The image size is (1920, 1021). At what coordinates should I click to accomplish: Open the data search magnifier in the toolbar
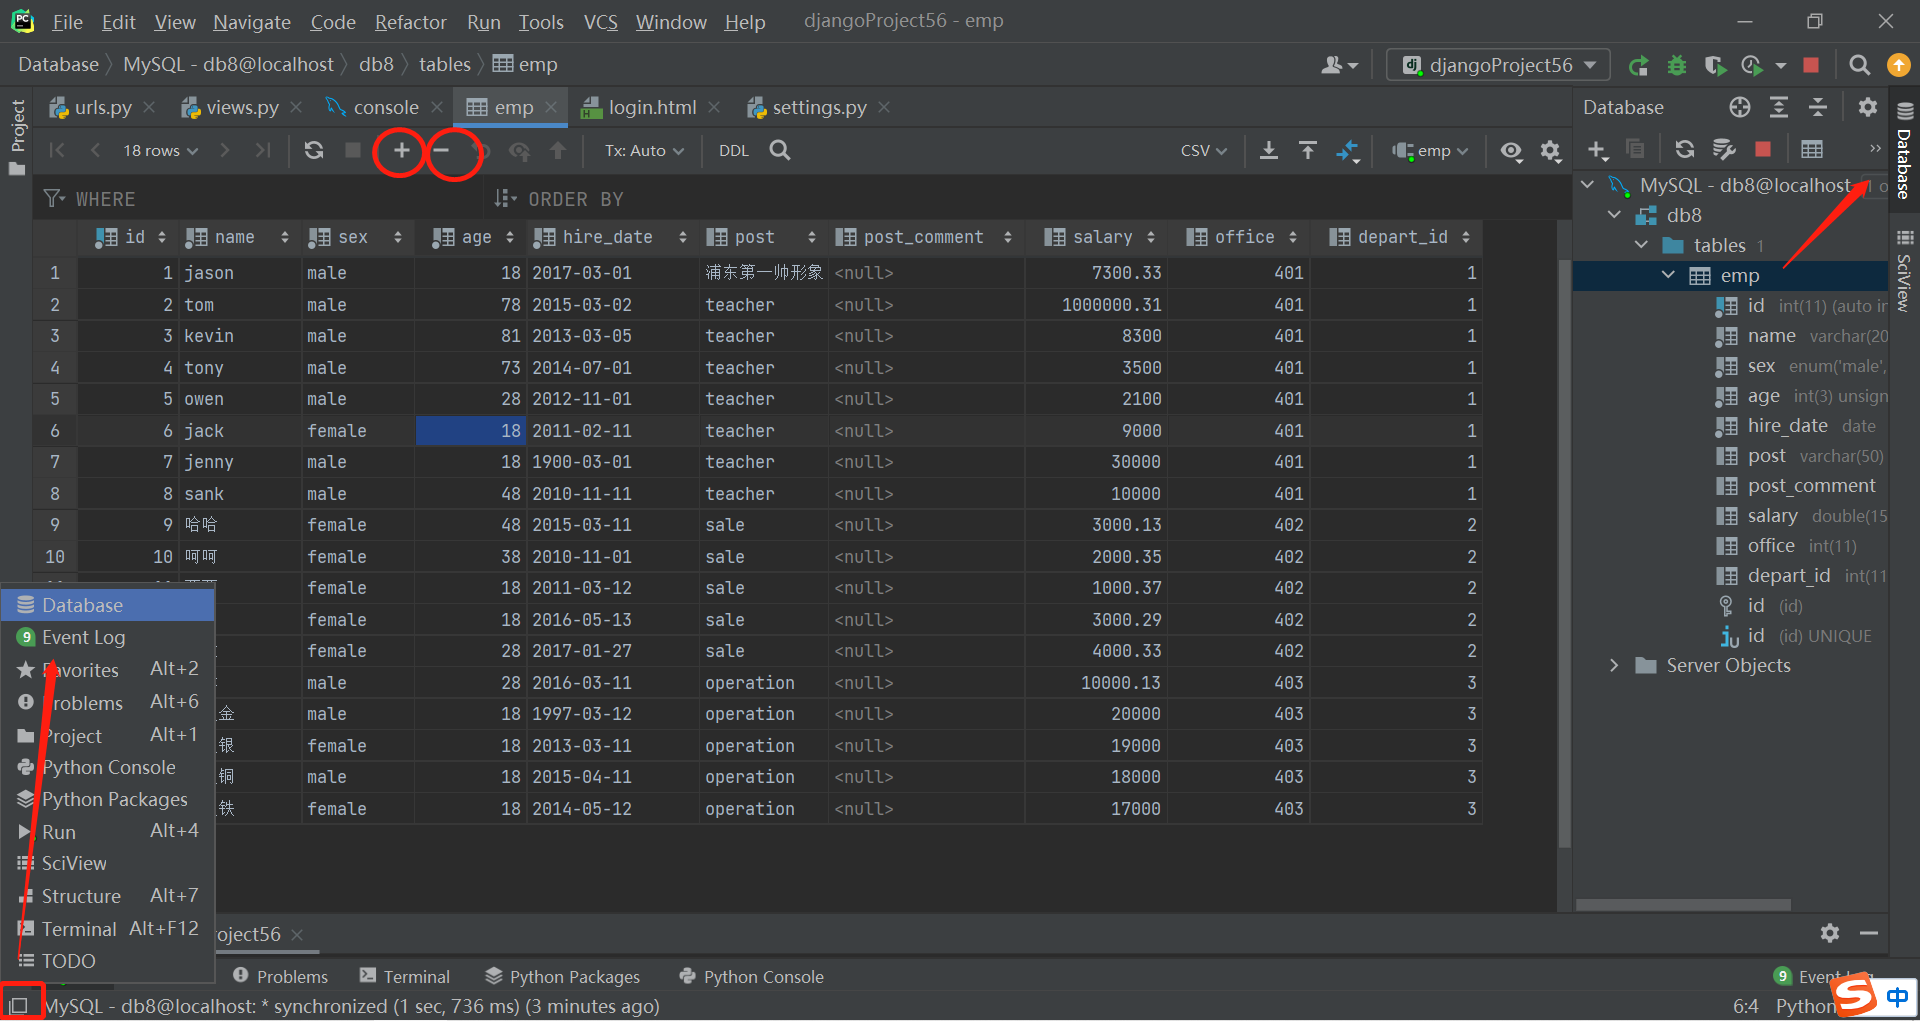pos(780,150)
